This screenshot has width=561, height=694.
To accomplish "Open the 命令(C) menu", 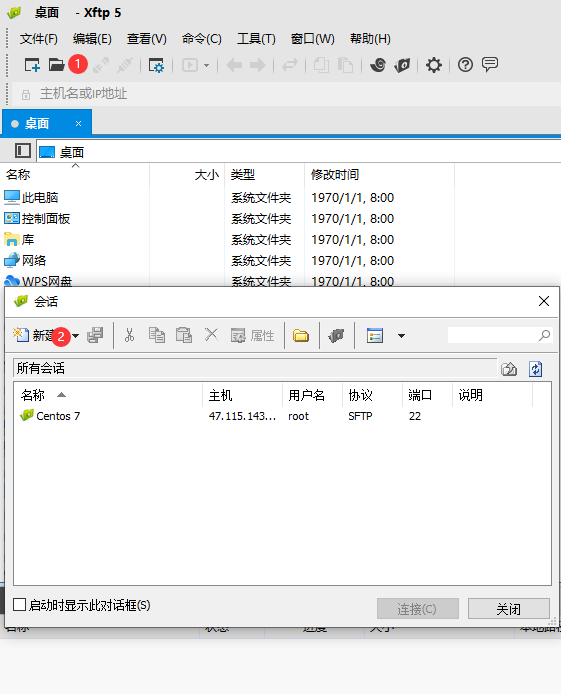I will click(x=201, y=39).
